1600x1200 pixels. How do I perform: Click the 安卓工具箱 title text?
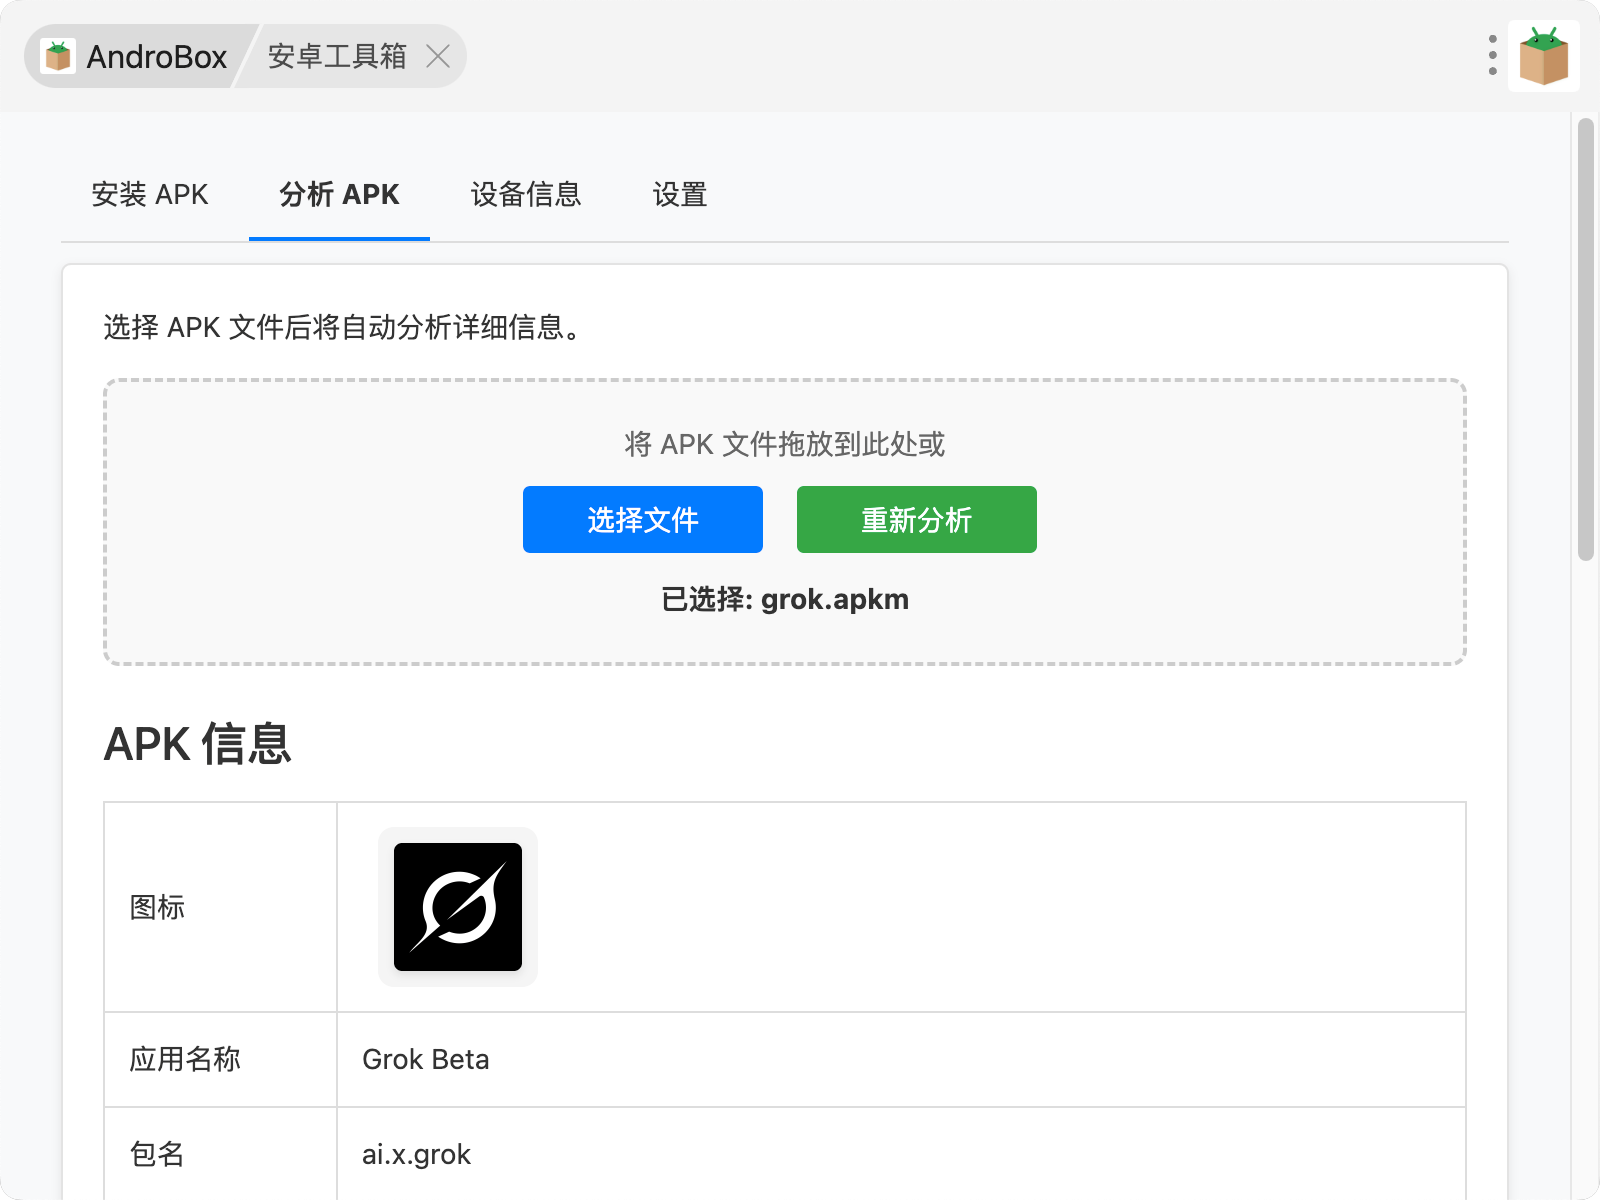337,56
